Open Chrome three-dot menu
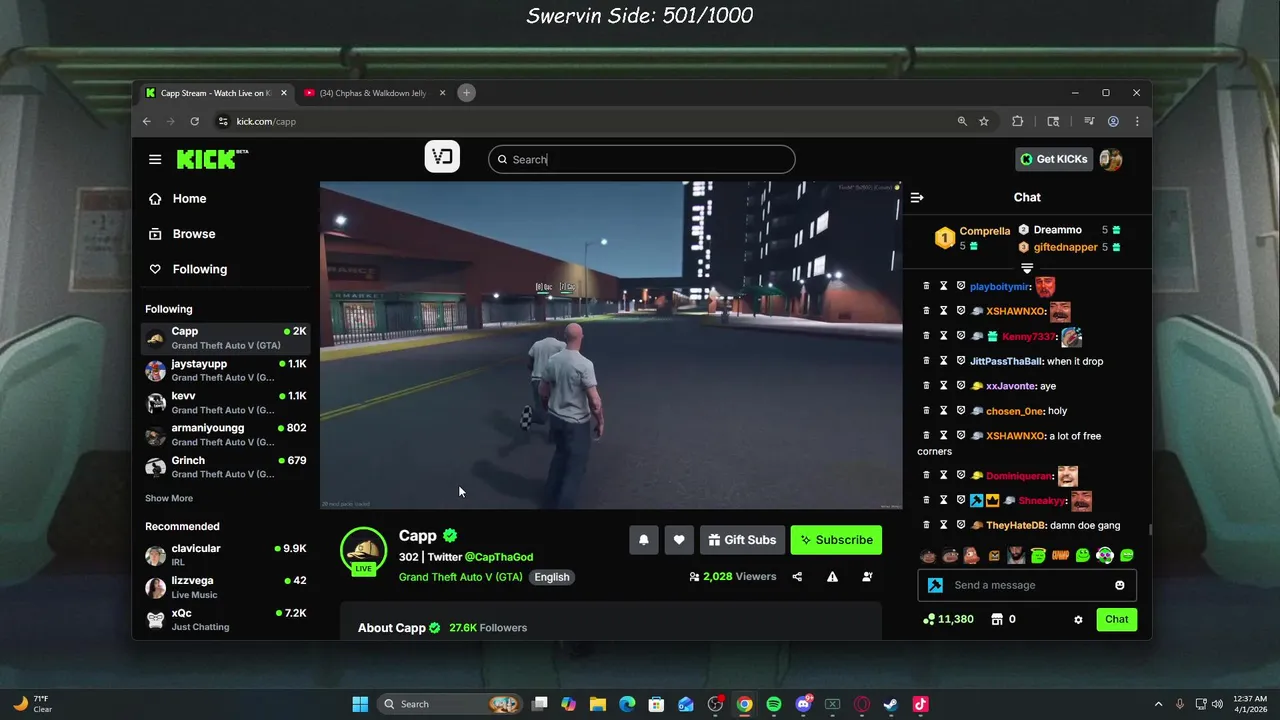The height and width of the screenshot is (720, 1280). [1137, 121]
